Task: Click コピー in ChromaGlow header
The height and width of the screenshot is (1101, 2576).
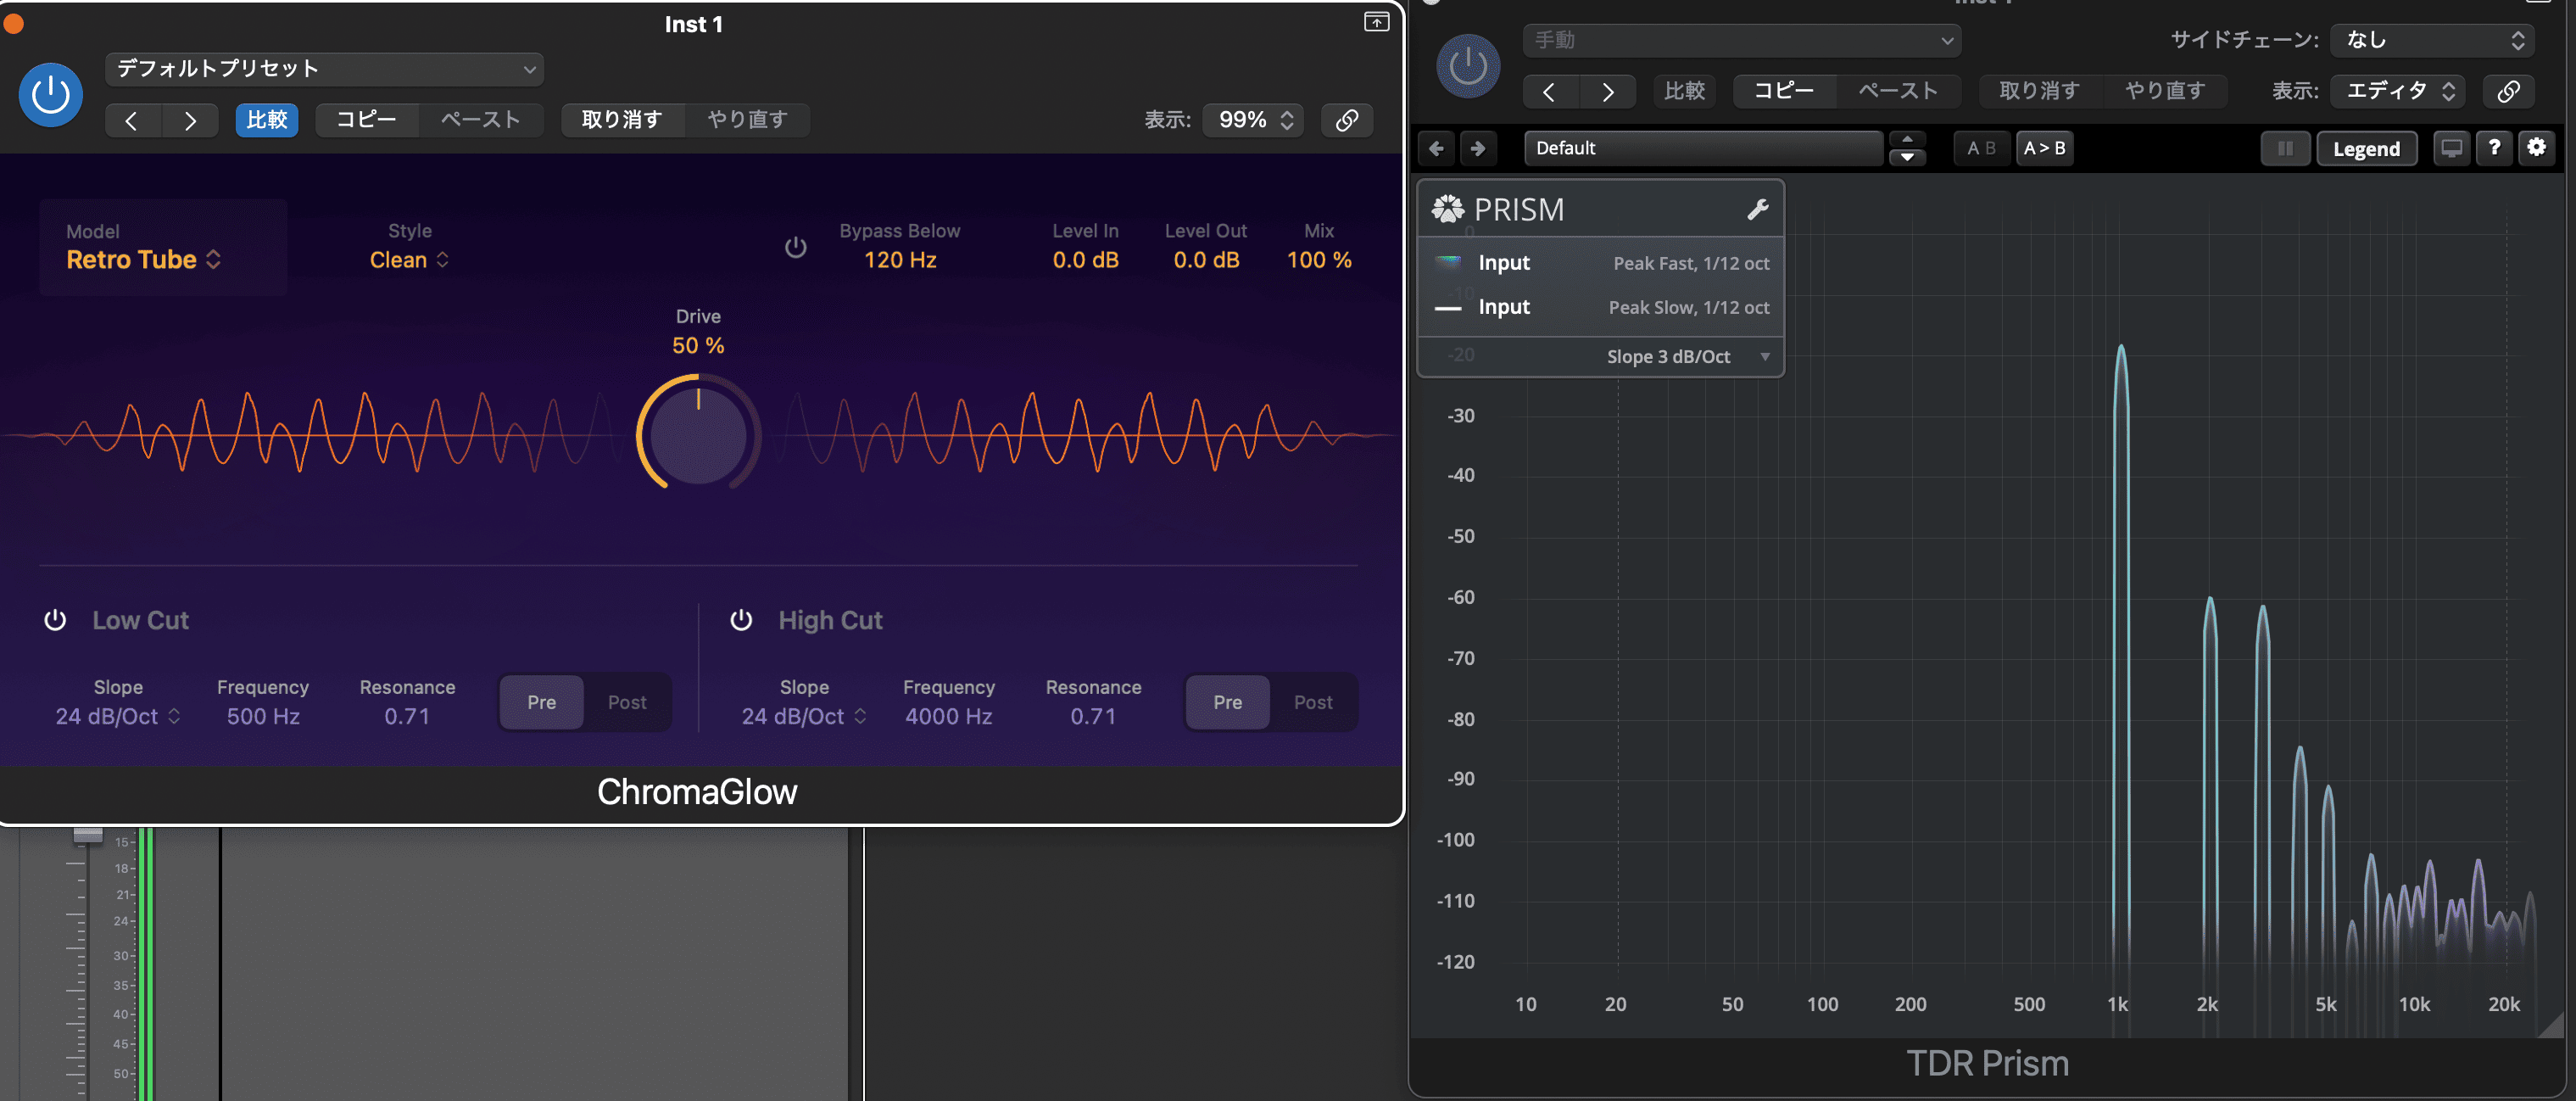Action: coord(366,120)
